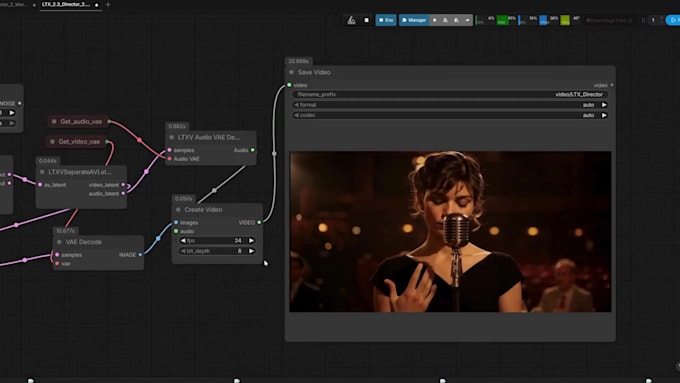Viewport: 680px width, 383px height.
Task: Open the Env toolbar button
Action: pos(386,20)
